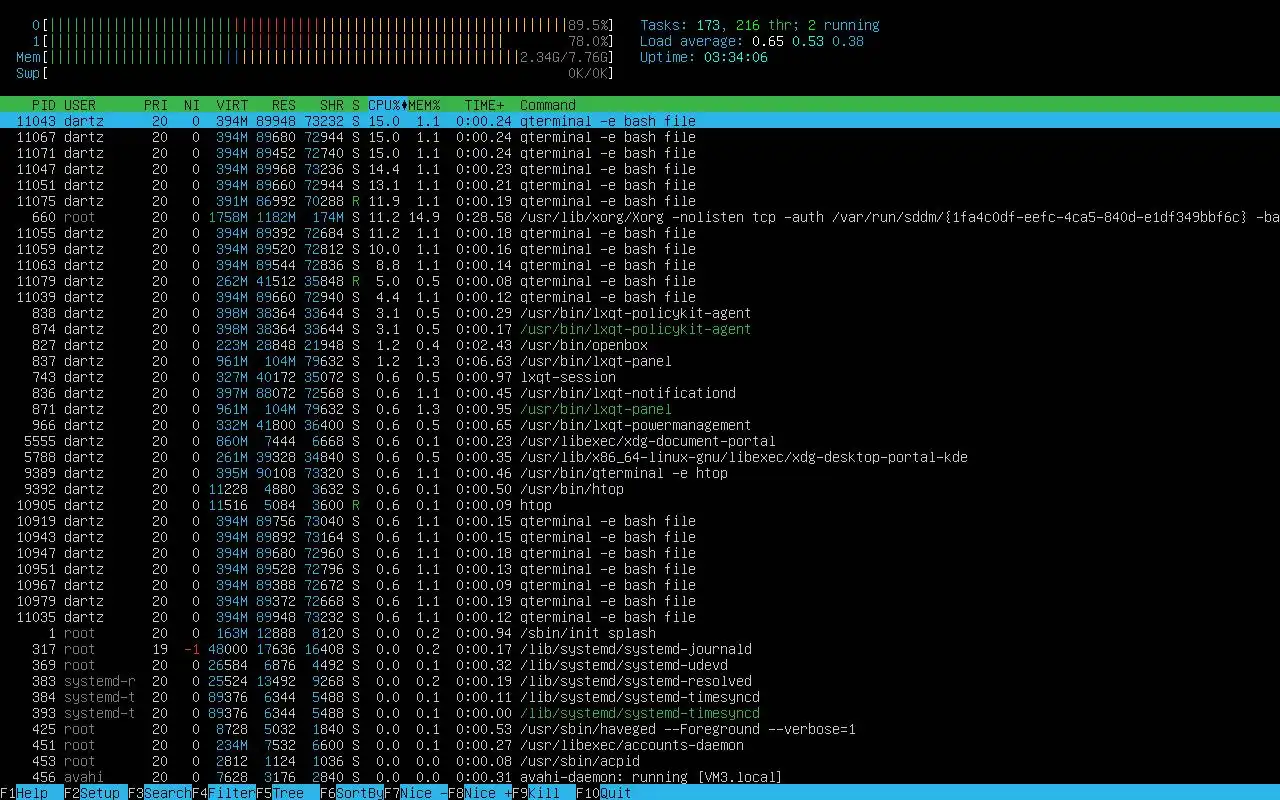Select PID 10905 htop row
Viewport: 1280px width, 800px height.
tap(640, 505)
